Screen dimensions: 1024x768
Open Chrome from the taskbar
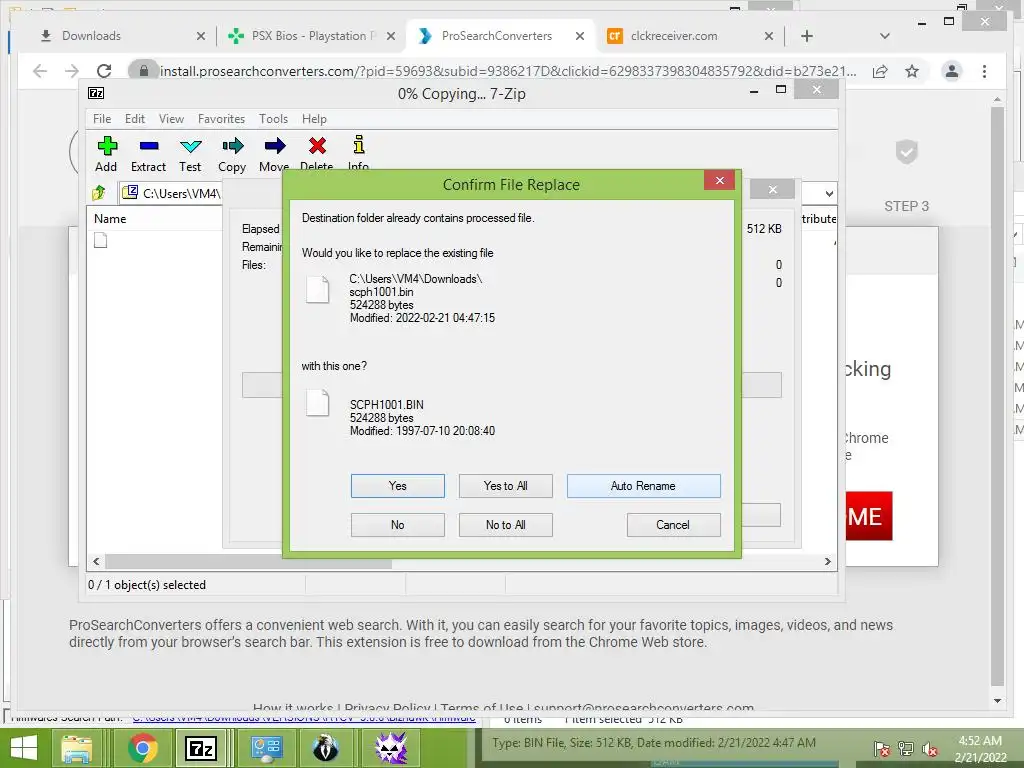click(x=143, y=748)
